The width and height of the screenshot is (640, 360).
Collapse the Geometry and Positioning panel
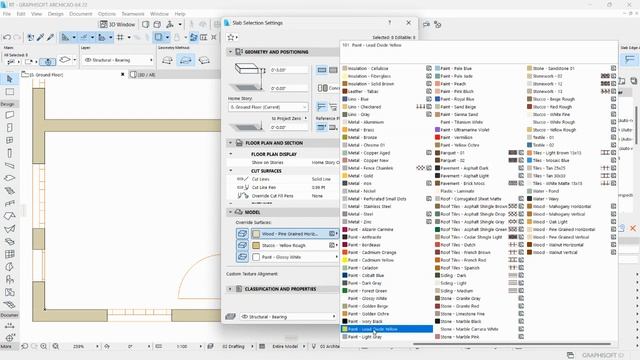(230, 52)
